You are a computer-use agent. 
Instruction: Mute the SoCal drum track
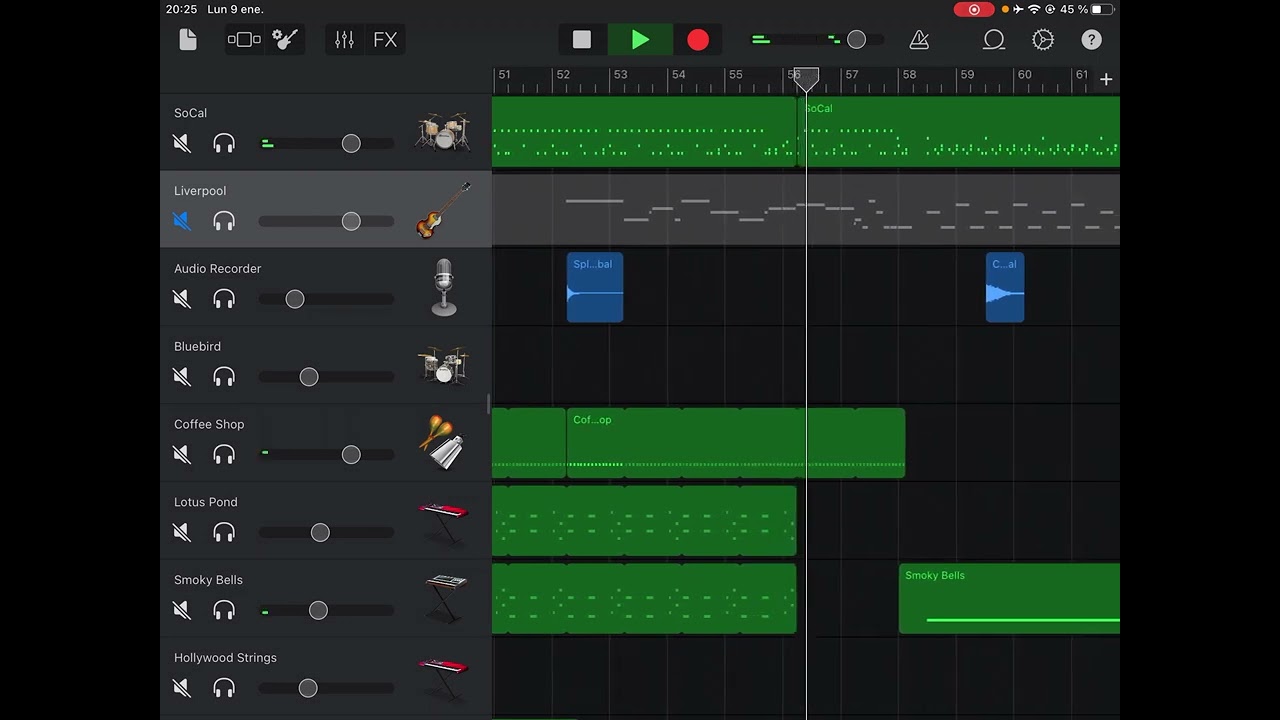point(182,143)
